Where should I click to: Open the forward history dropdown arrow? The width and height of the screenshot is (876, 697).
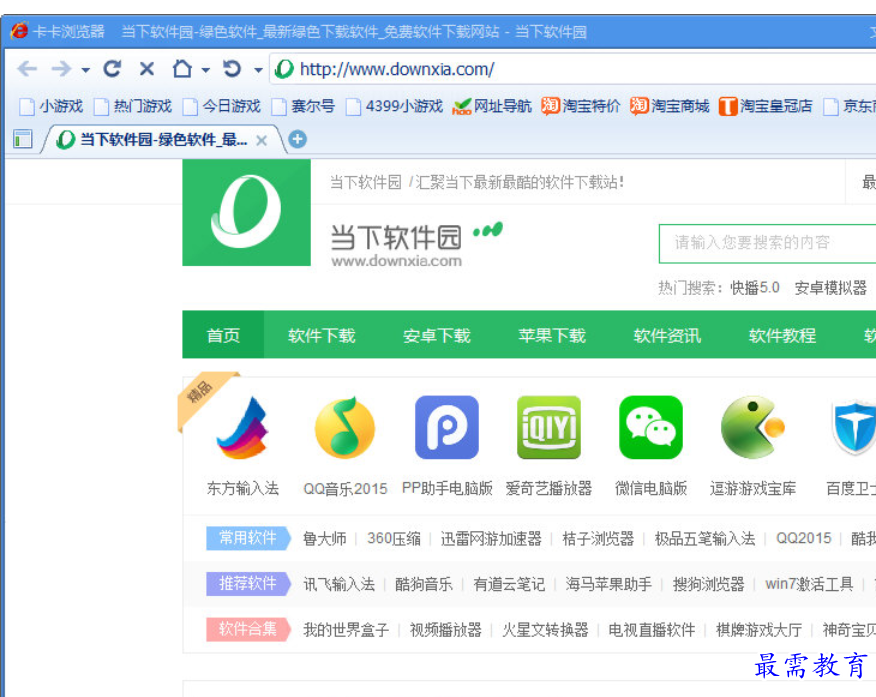click(x=85, y=70)
